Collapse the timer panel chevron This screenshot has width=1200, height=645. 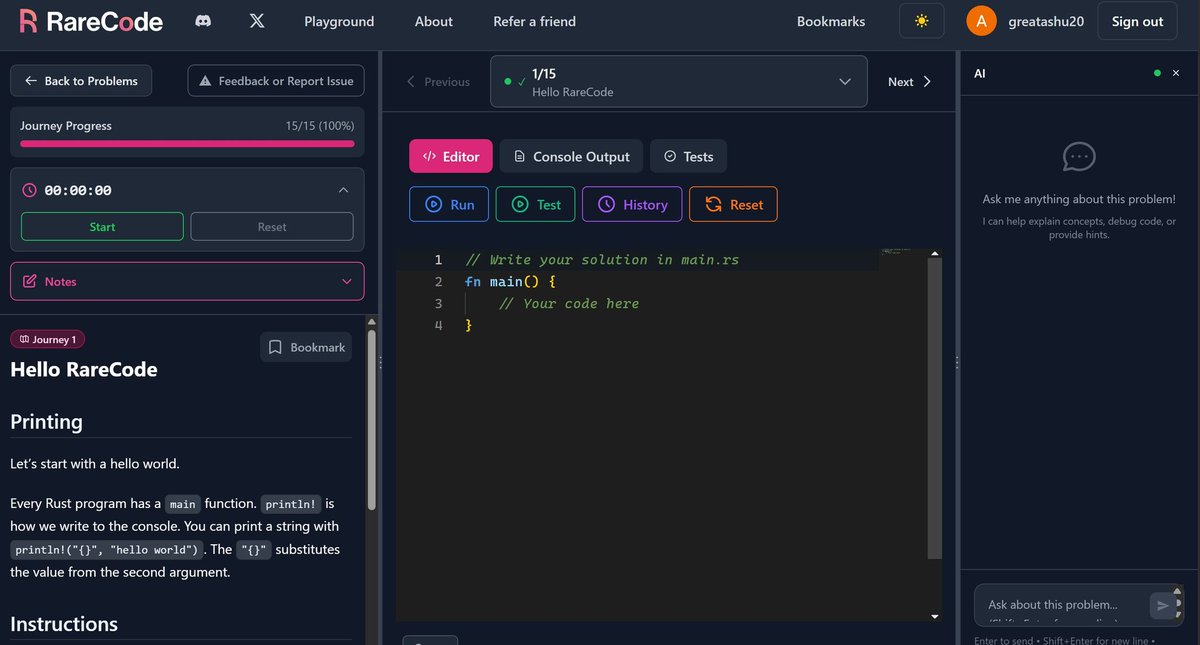tap(343, 190)
